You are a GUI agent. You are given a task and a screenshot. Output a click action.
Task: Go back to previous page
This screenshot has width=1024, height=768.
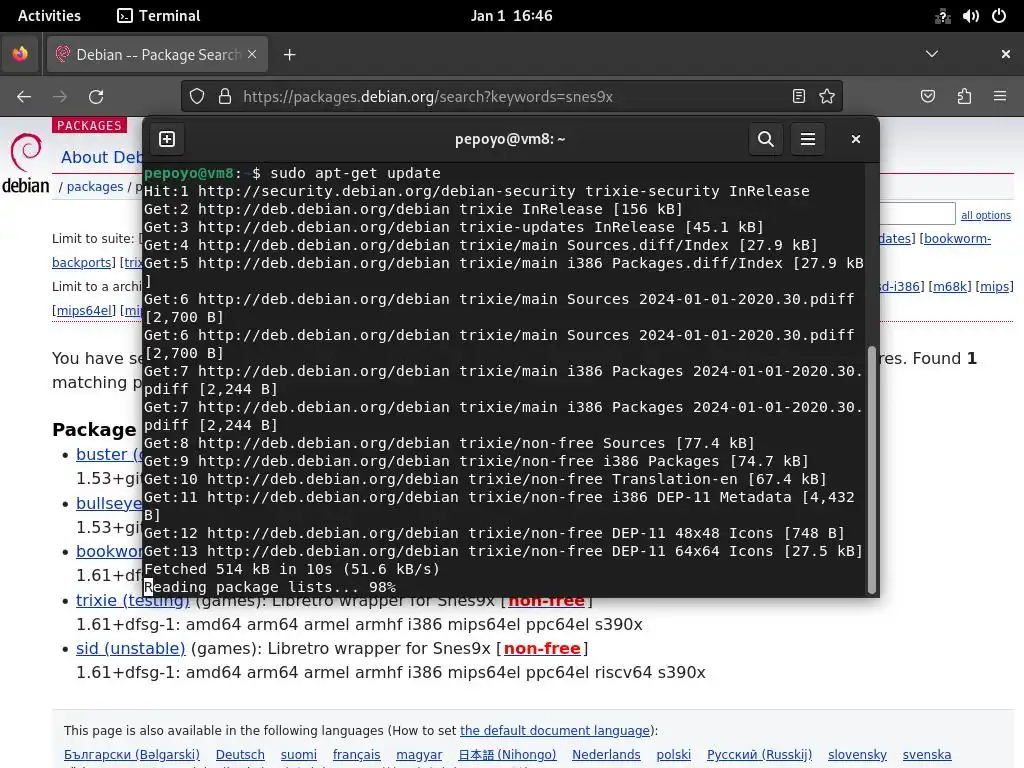click(x=24, y=97)
